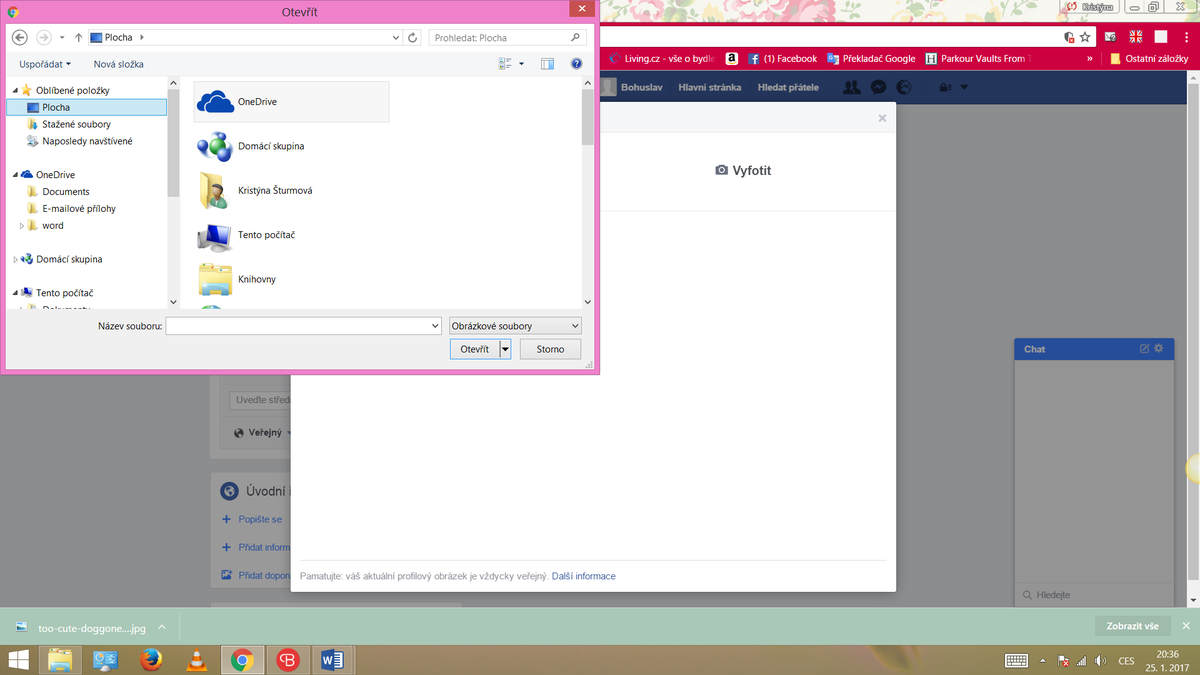Launch Firefox from the taskbar
Screen dimensions: 1200x675
[x=151, y=659]
